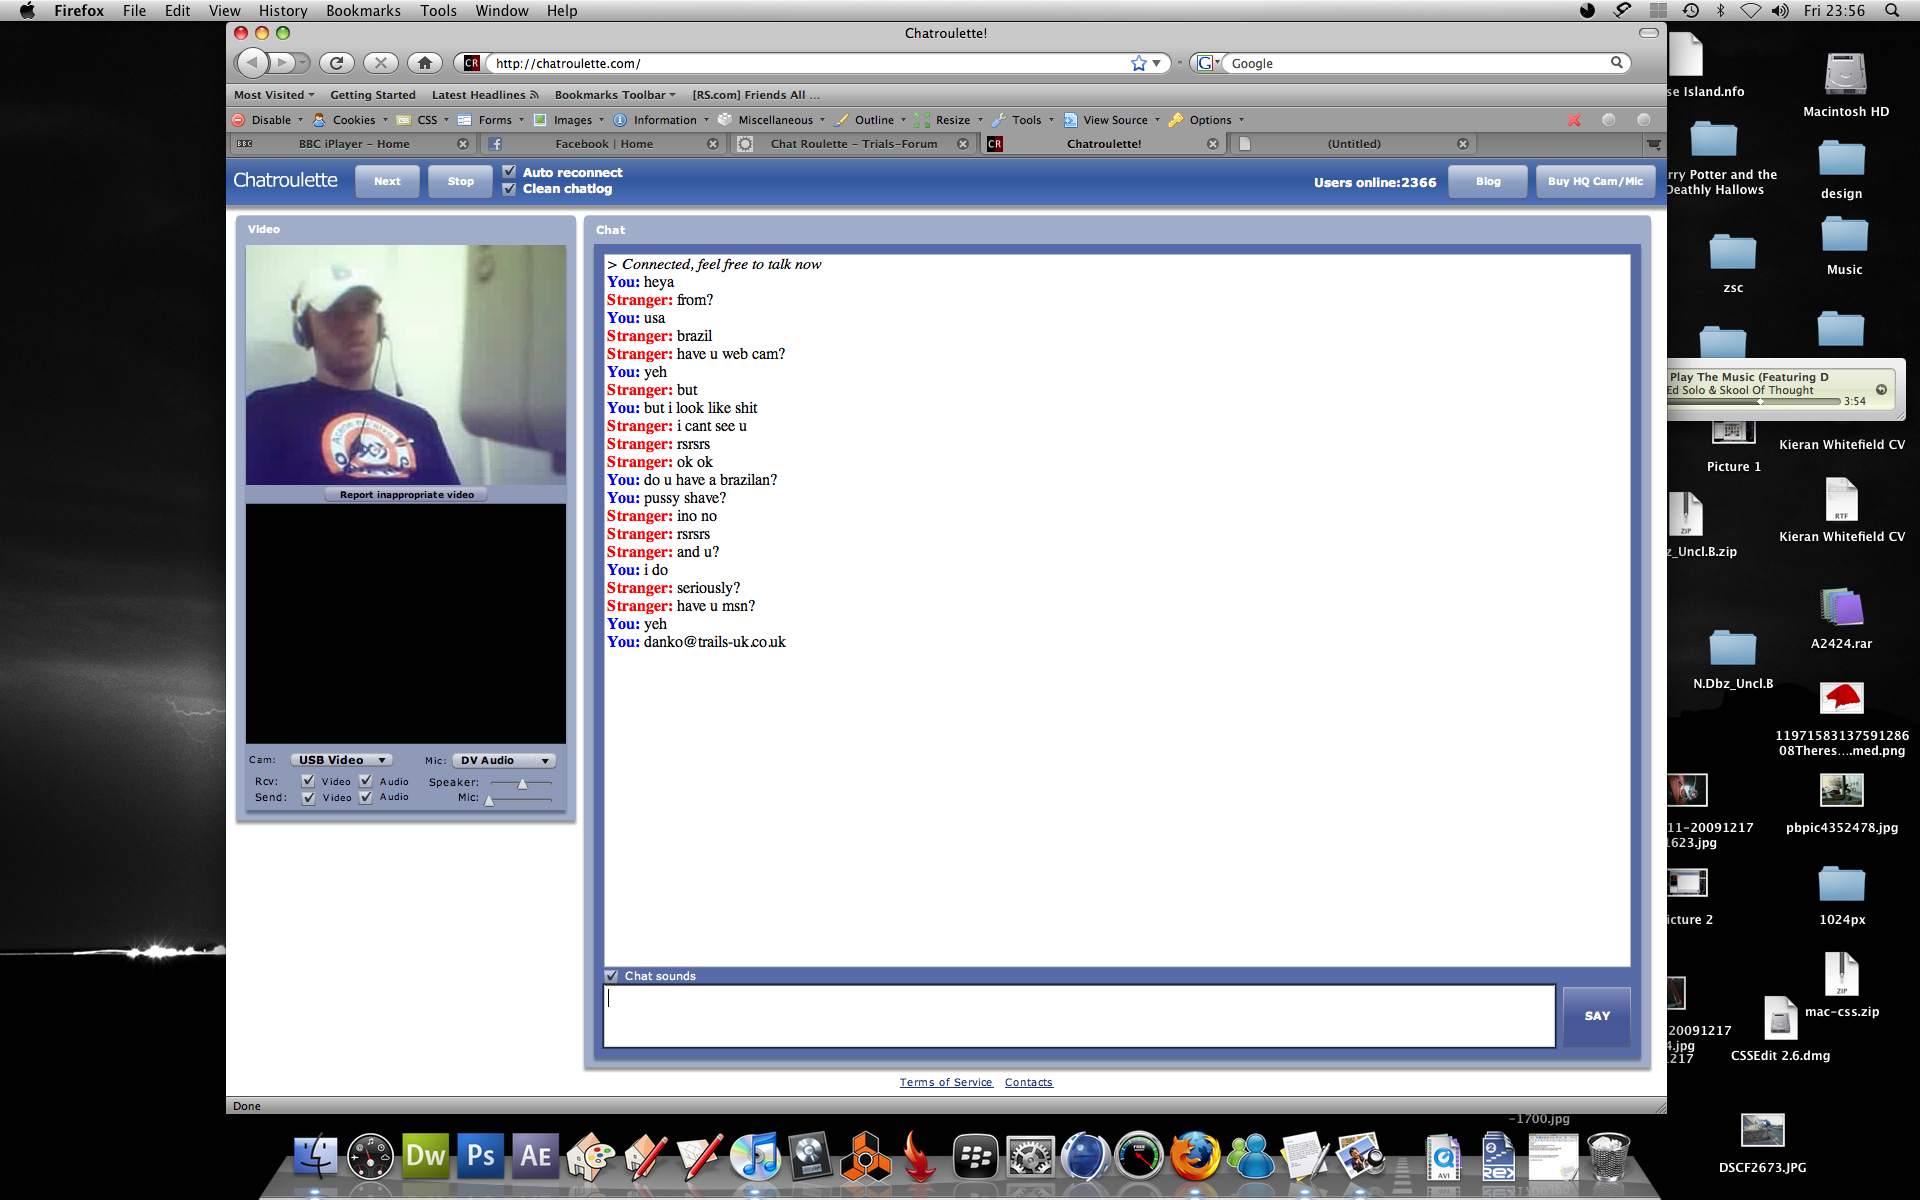Click the Buy HQ Cam/Mic button

tap(1595, 181)
